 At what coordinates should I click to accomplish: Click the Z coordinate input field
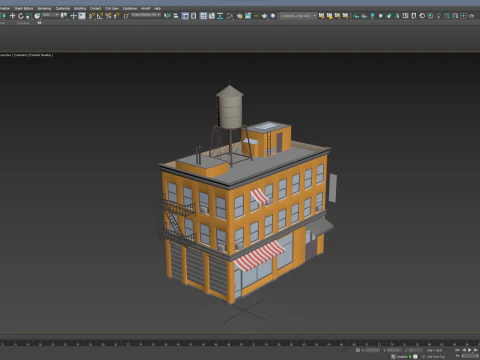pos(415,350)
